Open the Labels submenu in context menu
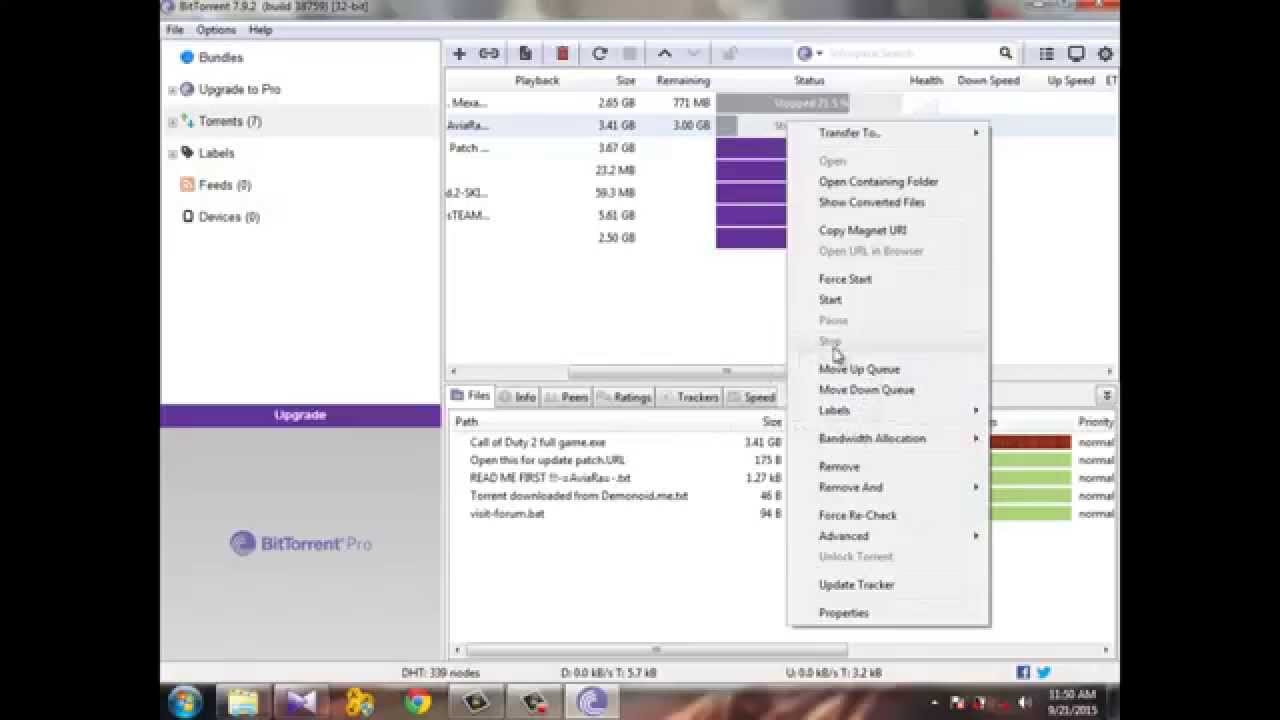Screen dimensions: 1280x720 (x=888, y=410)
